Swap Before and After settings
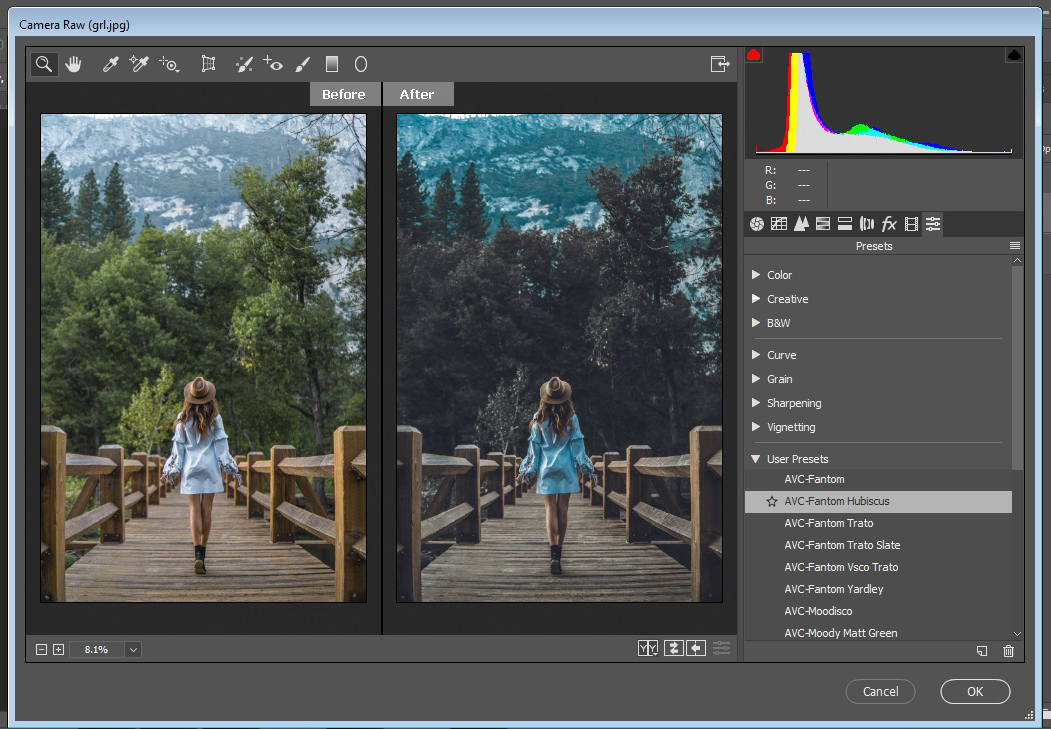The height and width of the screenshot is (729, 1051). (x=673, y=648)
